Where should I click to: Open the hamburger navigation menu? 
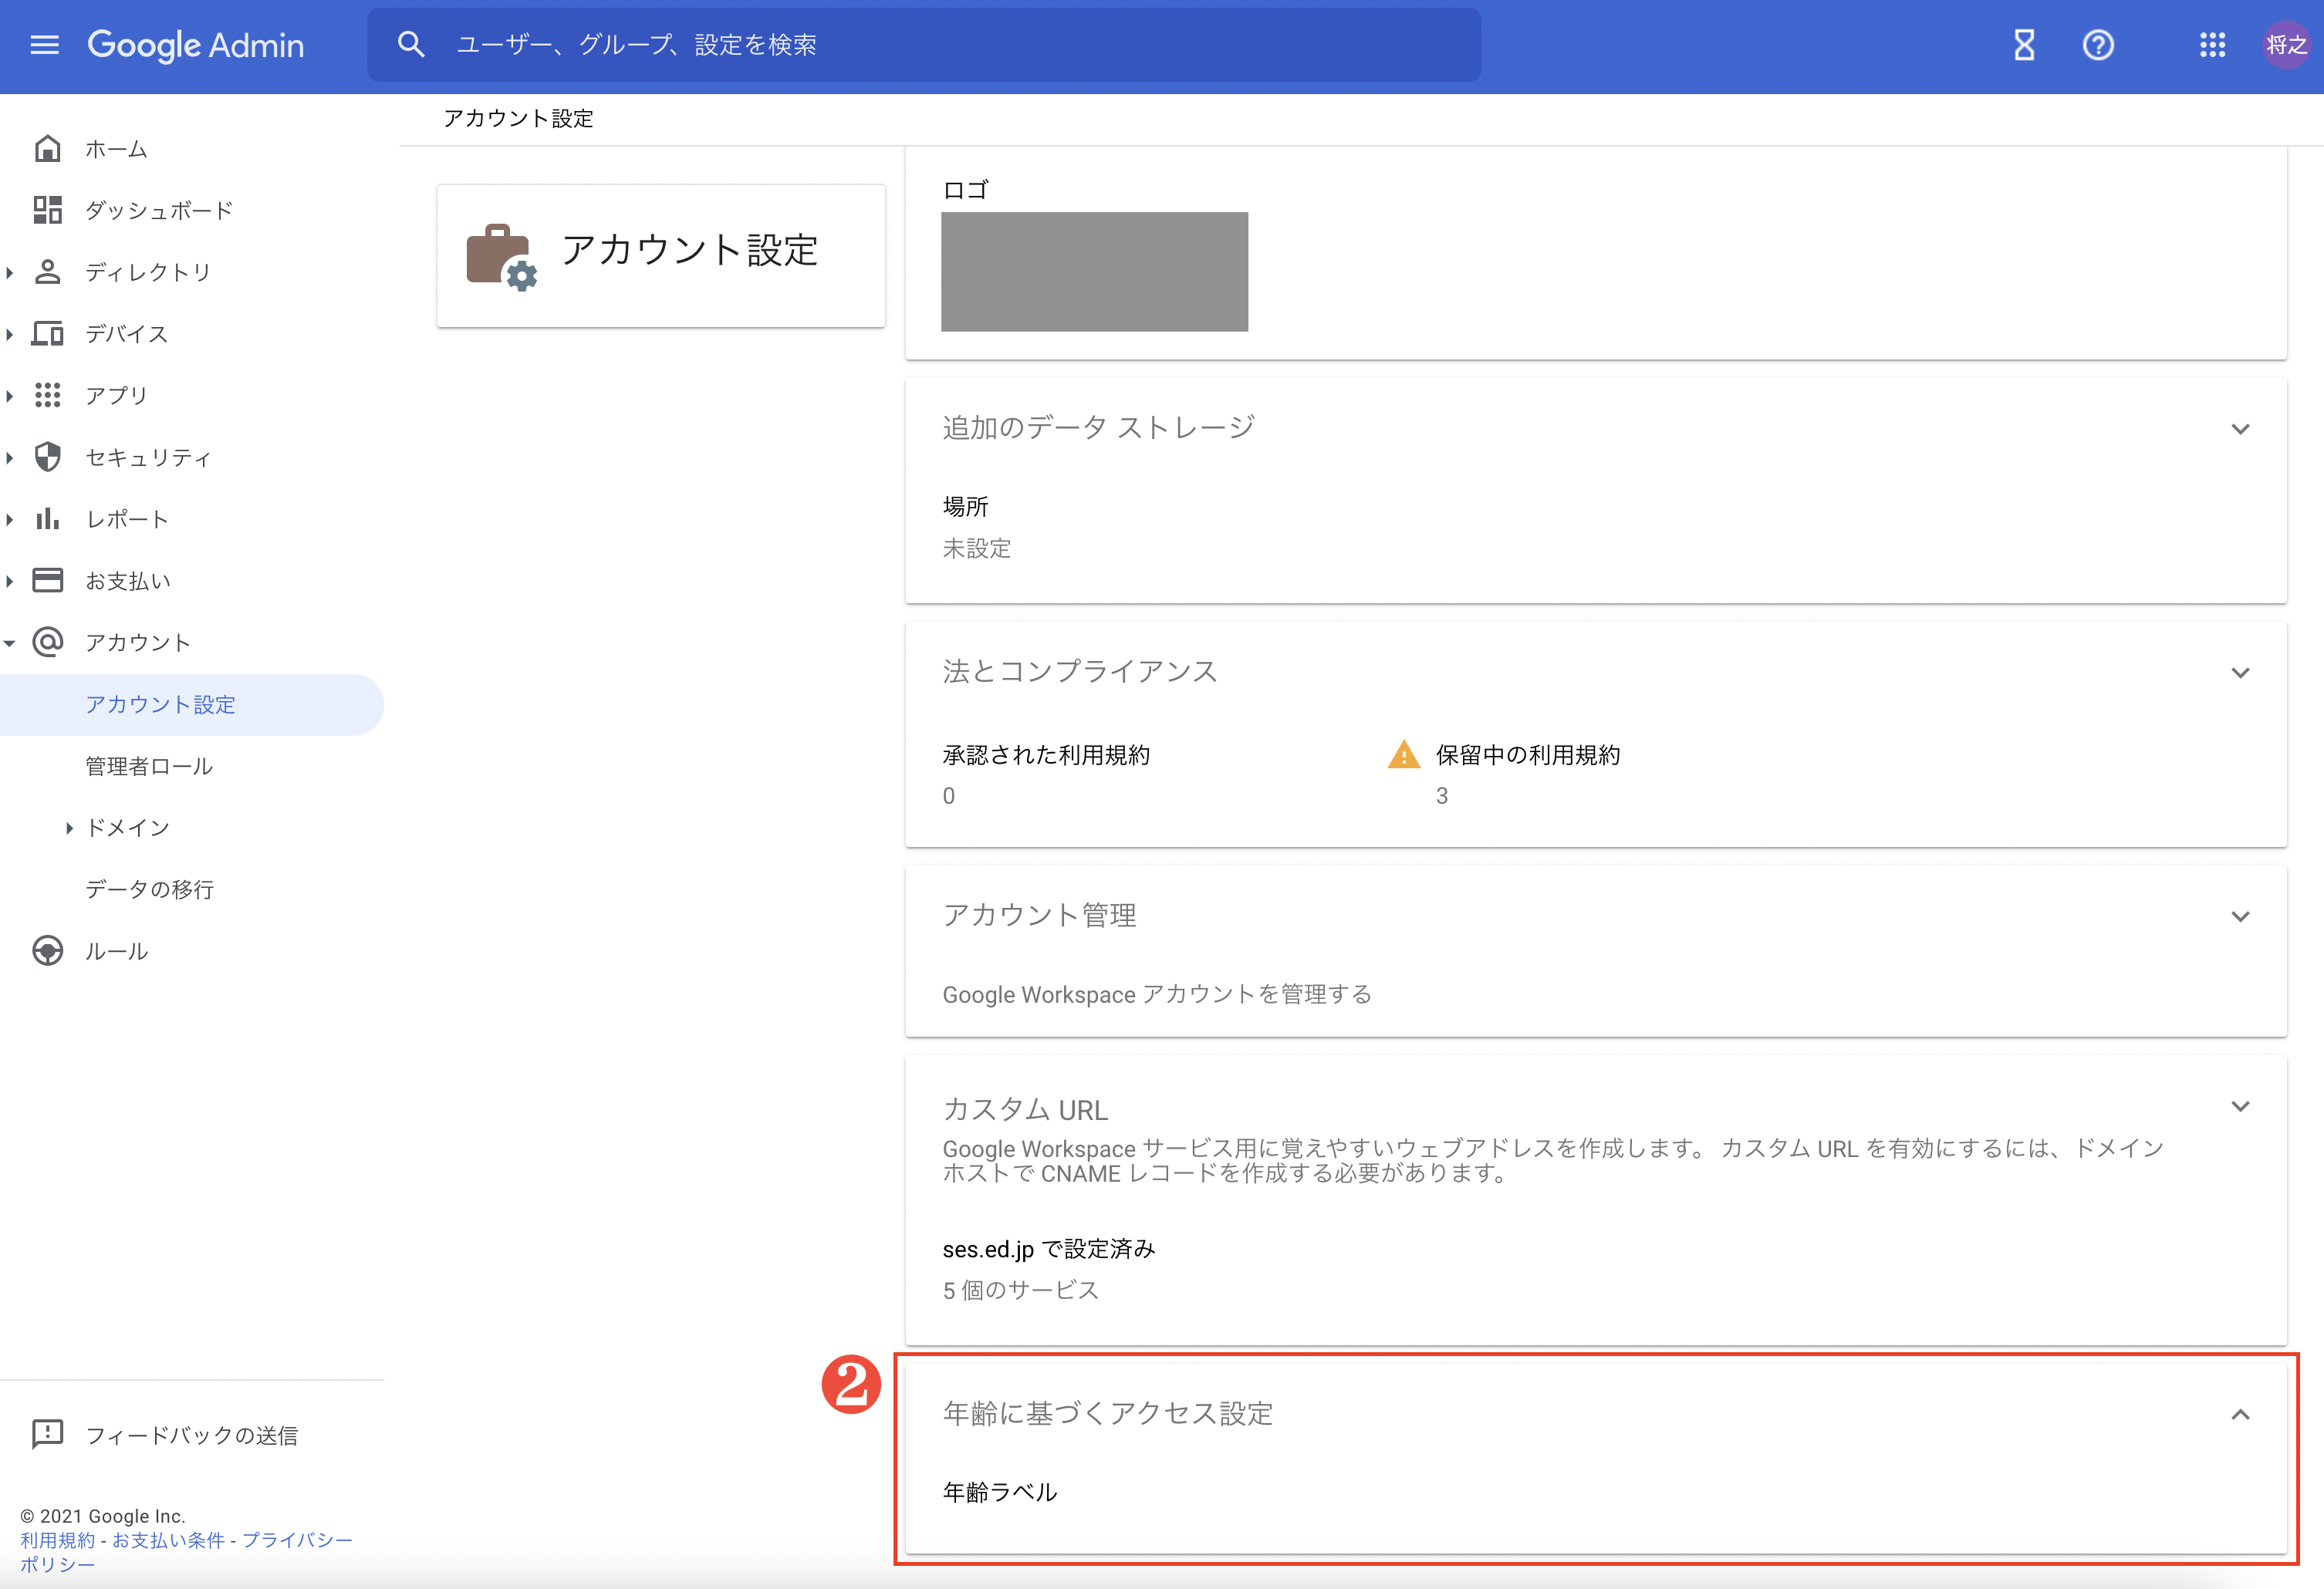(x=44, y=44)
